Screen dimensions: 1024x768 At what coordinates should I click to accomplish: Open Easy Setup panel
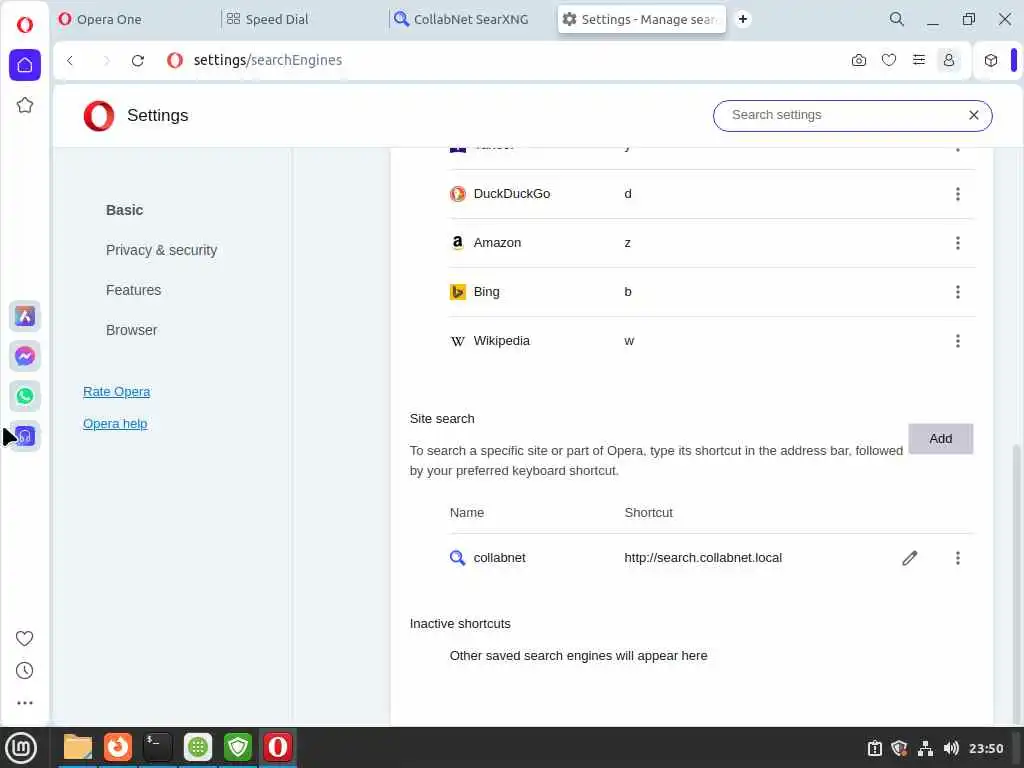pos(919,60)
